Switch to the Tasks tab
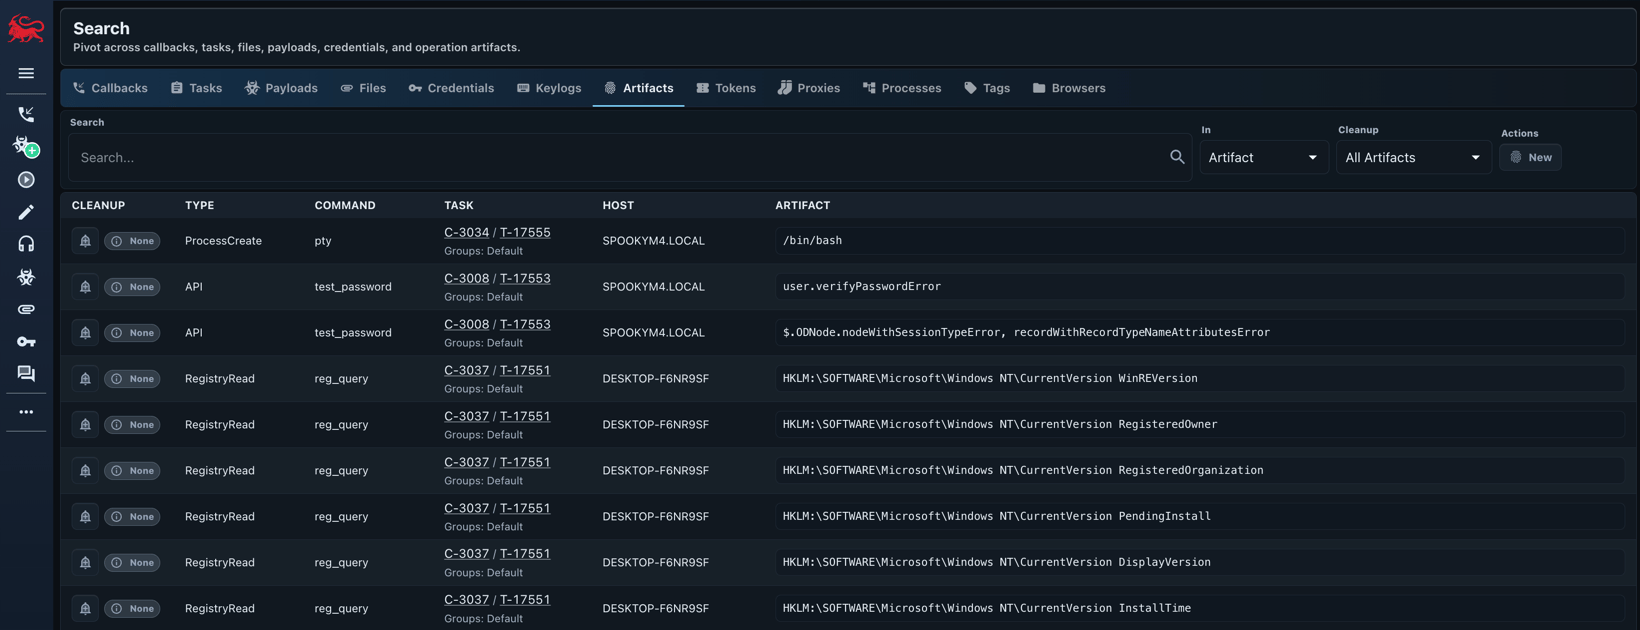This screenshot has width=1640, height=630. click(196, 88)
